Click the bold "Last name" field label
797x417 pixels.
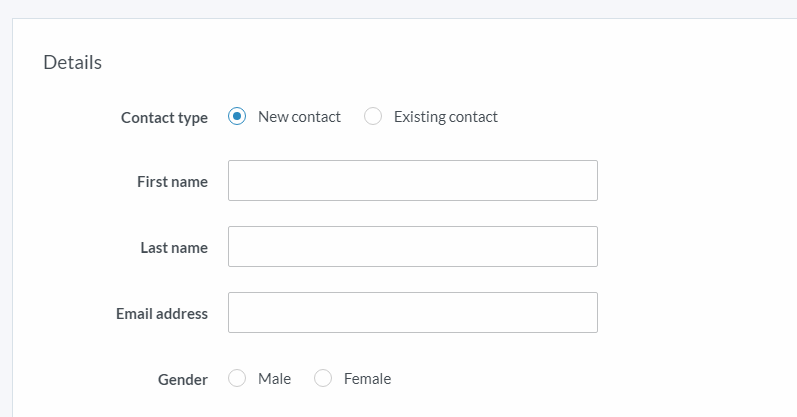(174, 248)
